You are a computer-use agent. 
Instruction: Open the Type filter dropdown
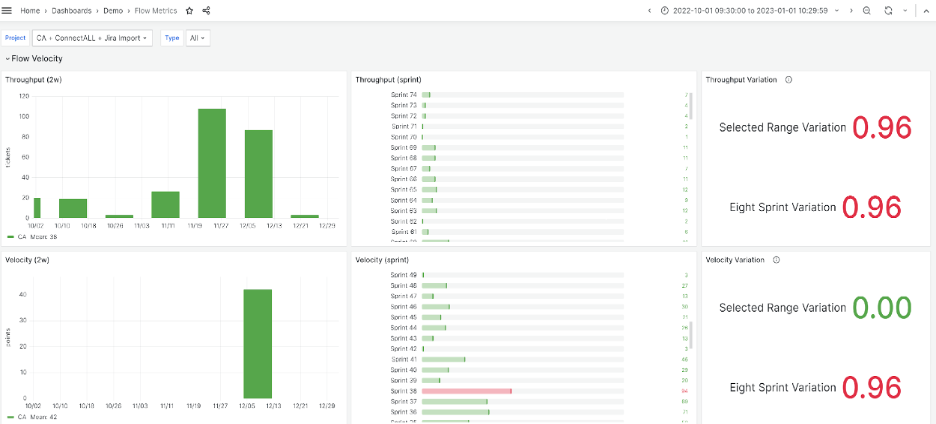pyautogui.click(x=198, y=38)
